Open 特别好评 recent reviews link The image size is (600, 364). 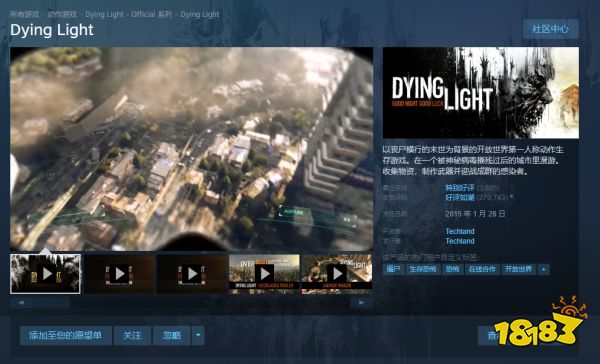(x=460, y=188)
